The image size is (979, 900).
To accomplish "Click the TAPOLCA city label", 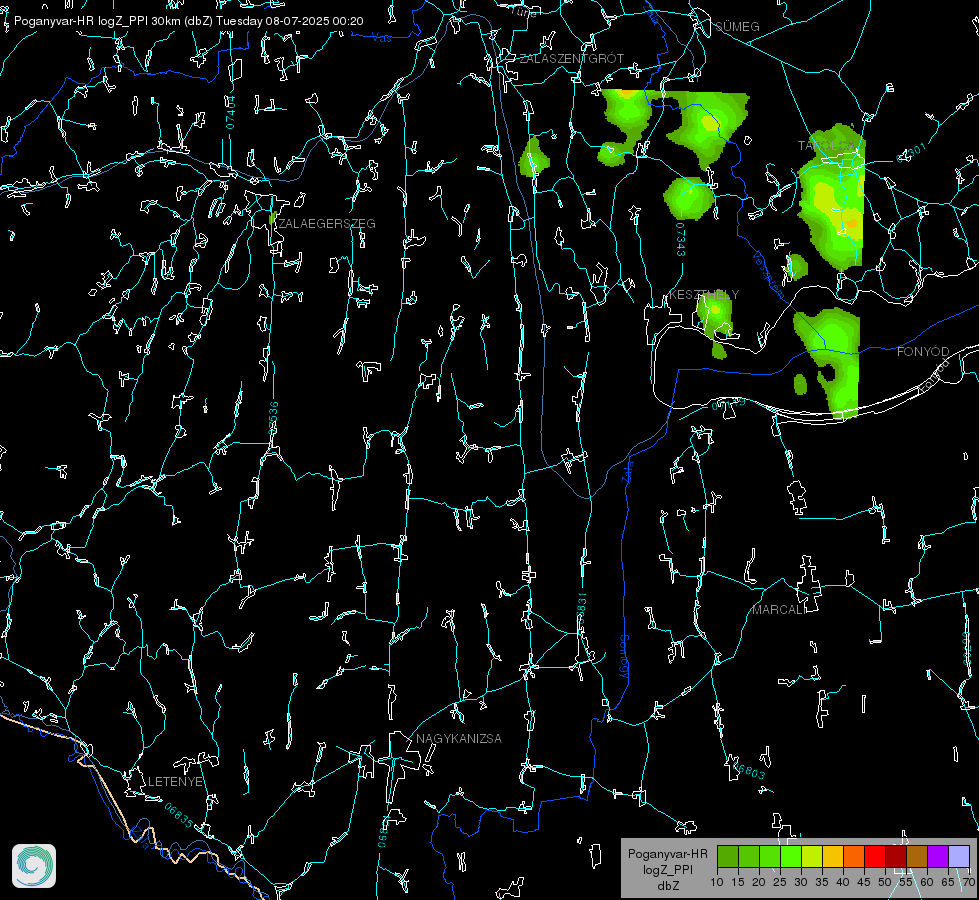I will coord(827,146).
